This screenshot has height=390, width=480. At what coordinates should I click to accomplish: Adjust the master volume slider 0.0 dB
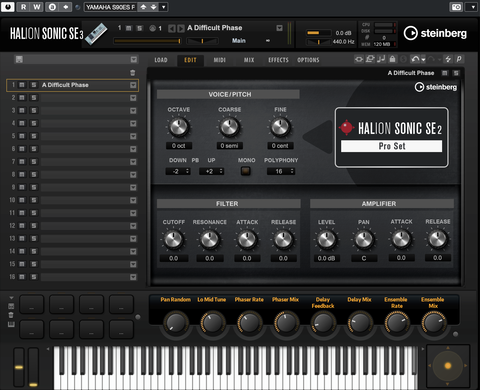[x=318, y=33]
